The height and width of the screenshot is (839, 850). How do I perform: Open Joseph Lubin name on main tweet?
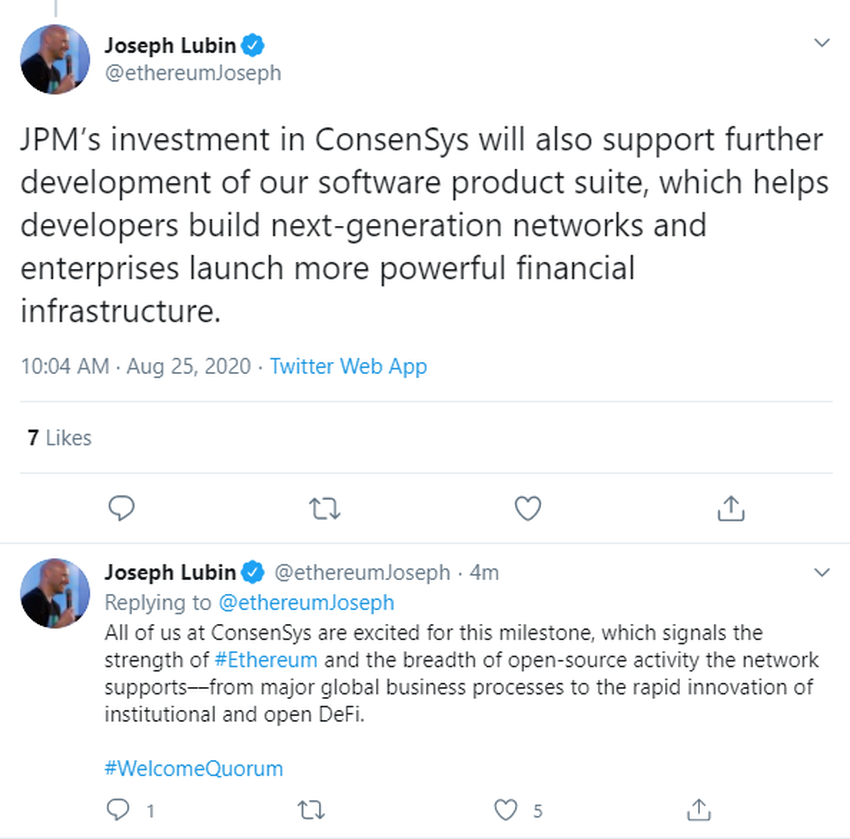170,46
